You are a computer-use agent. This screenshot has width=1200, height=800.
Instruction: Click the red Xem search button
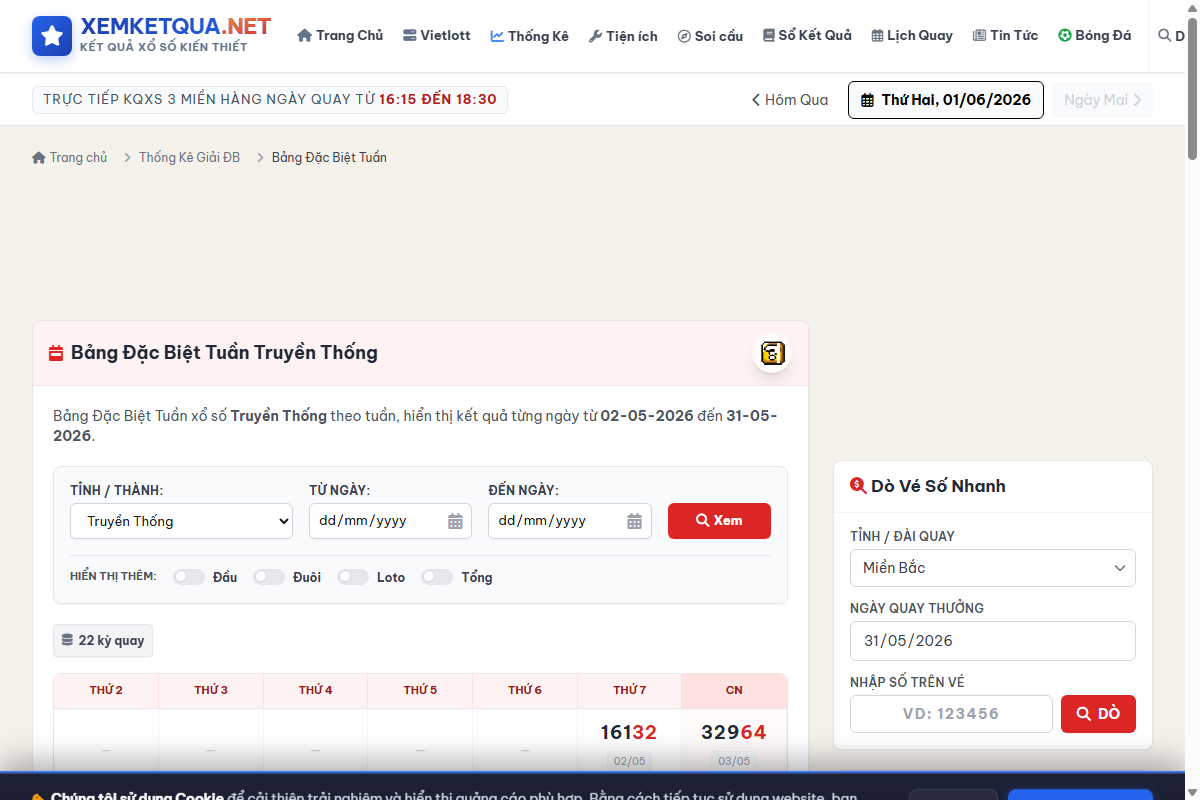coord(719,521)
